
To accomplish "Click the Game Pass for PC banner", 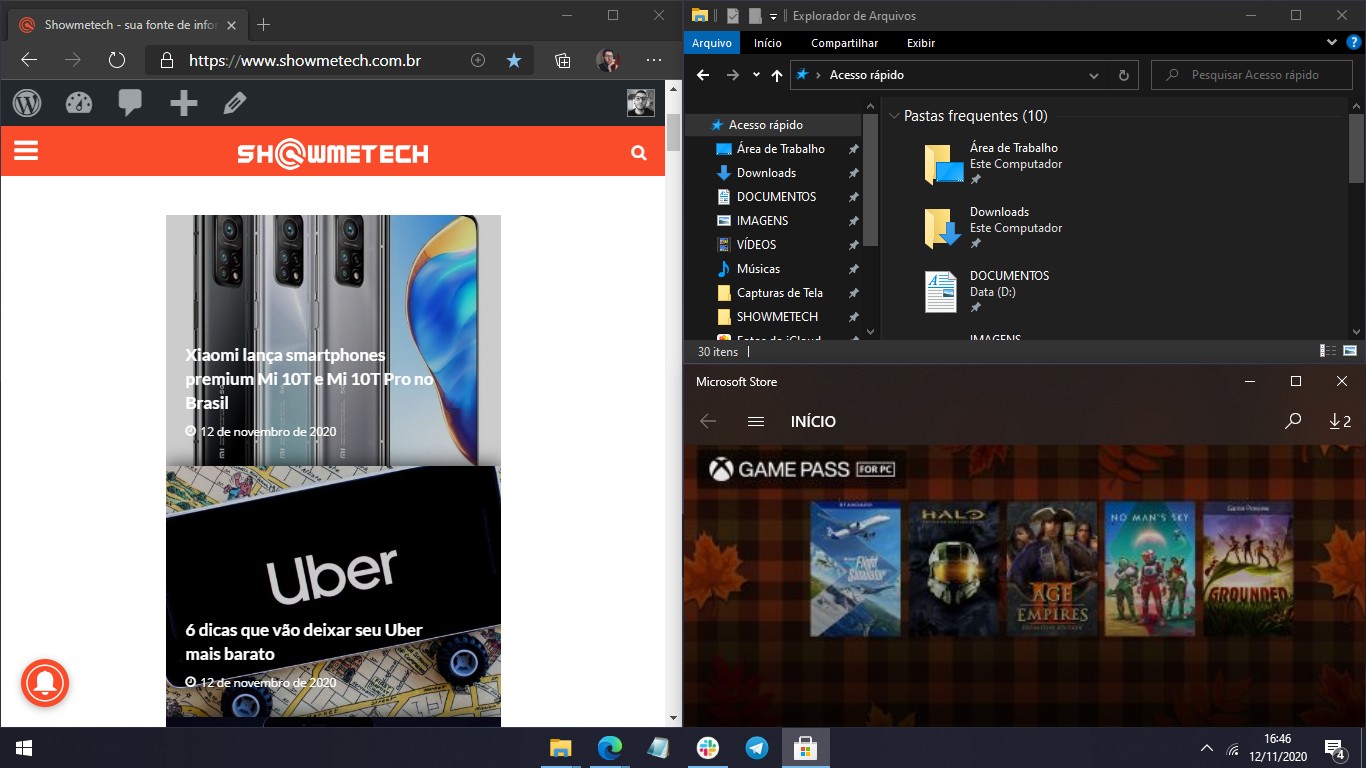I will [x=802, y=469].
